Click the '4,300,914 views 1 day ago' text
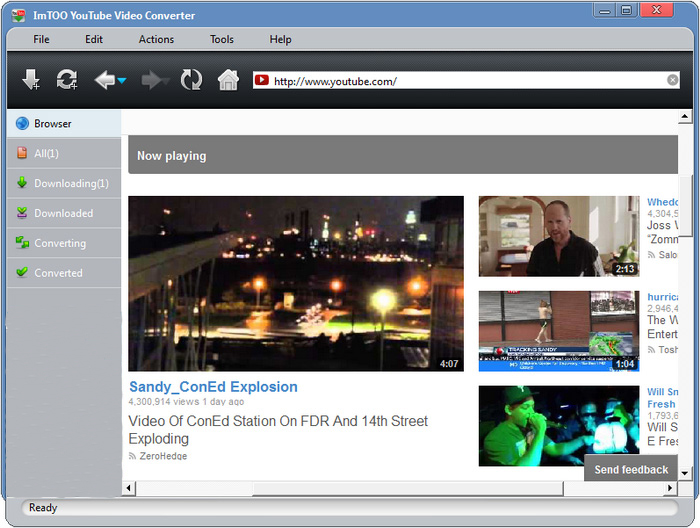This screenshot has width=700, height=528. [x=186, y=402]
